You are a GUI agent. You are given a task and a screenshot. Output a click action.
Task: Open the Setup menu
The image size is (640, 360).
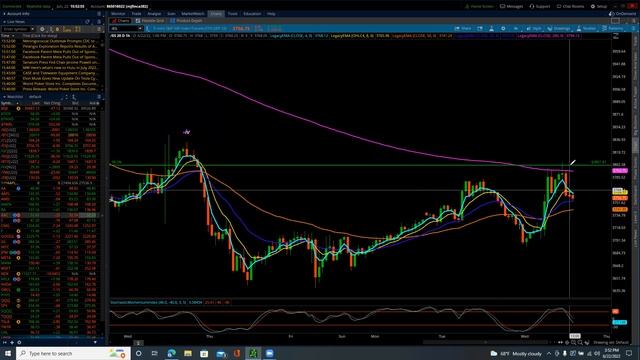tap(599, 6)
